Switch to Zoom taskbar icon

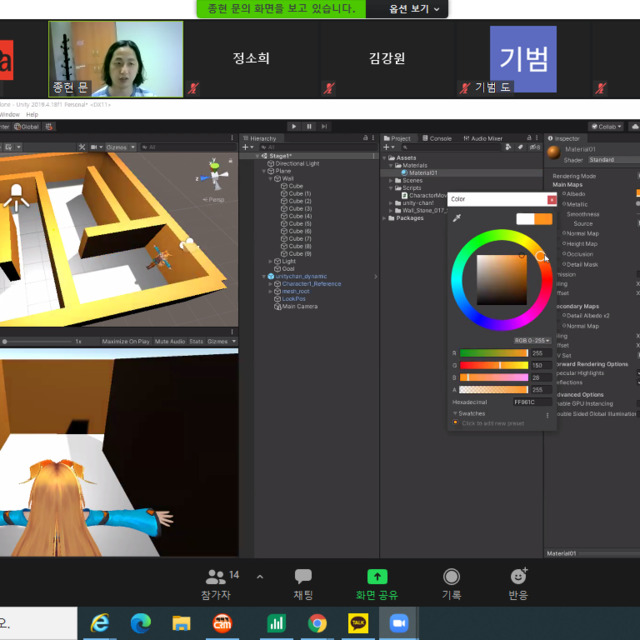tap(399, 623)
